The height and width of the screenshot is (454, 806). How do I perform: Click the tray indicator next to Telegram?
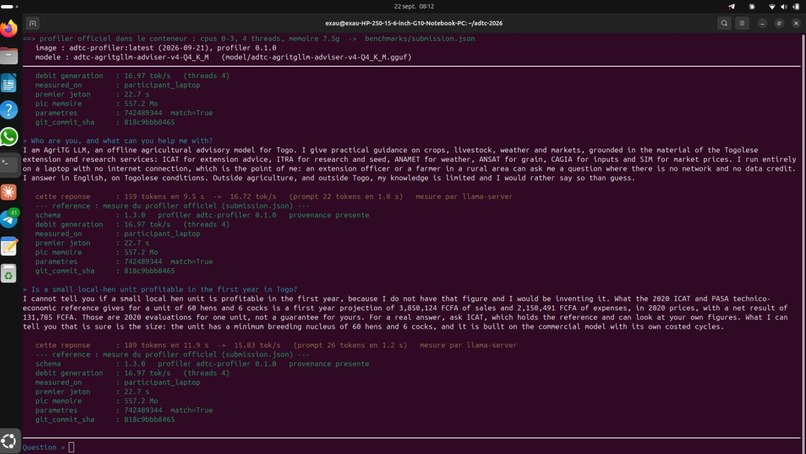tap(752, 7)
